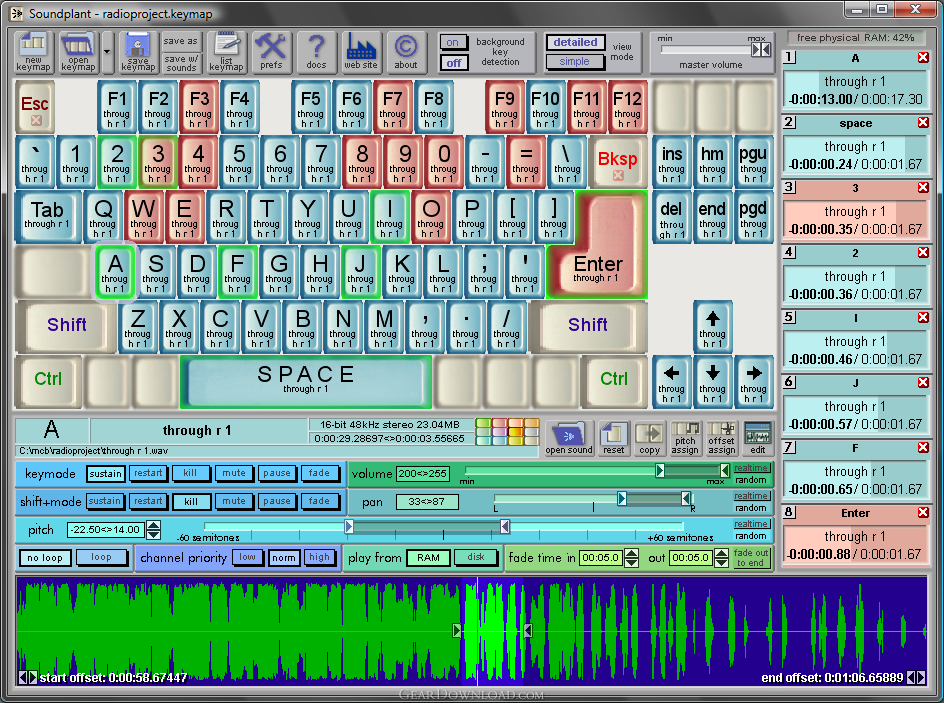Viewport: 944px width, 703px height.
Task: Choose play from RAM
Action: 428,558
